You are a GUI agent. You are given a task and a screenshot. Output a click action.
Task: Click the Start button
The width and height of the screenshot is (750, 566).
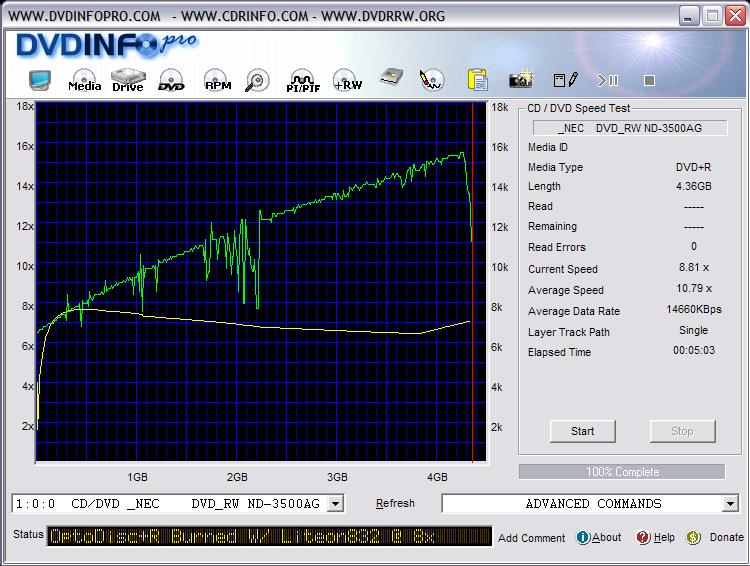[x=582, y=431]
